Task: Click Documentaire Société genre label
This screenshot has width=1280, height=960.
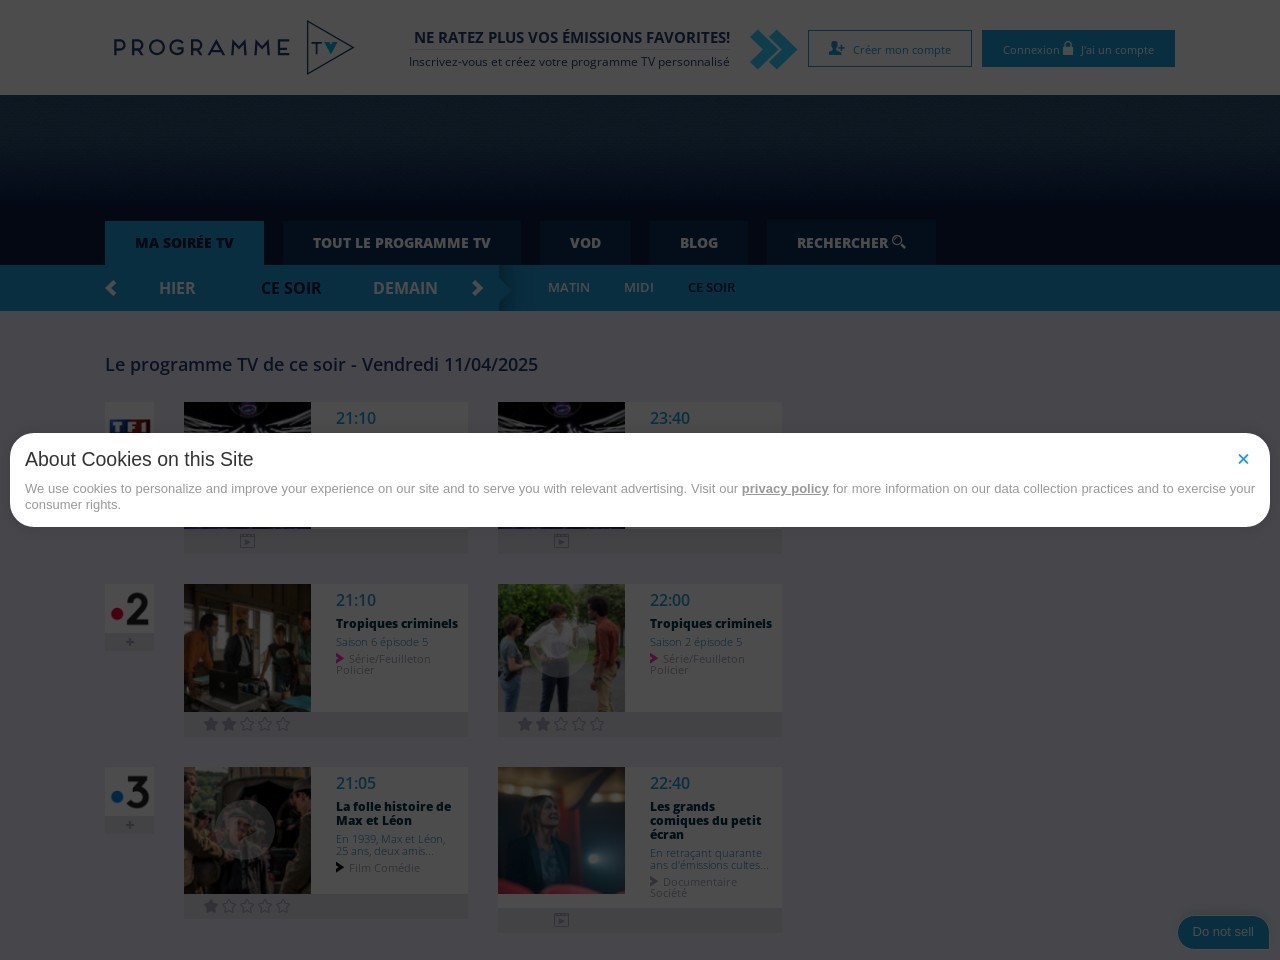Action: (693, 887)
